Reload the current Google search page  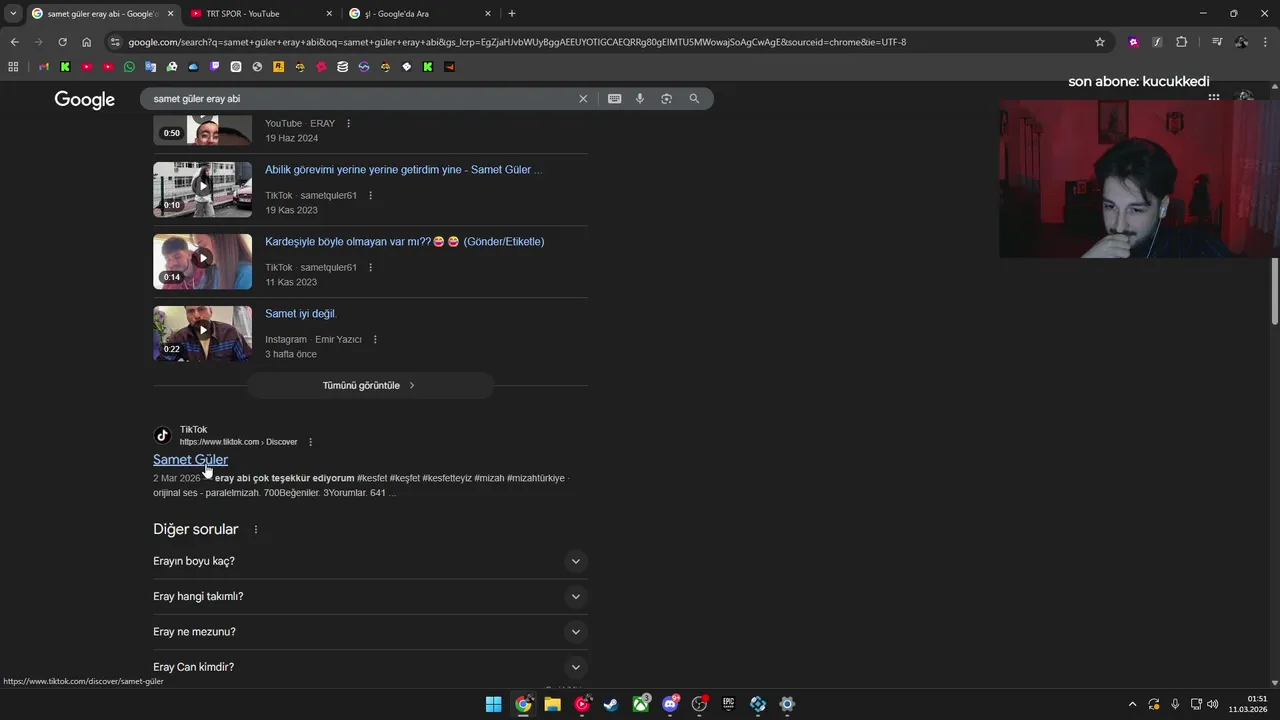[x=62, y=42]
